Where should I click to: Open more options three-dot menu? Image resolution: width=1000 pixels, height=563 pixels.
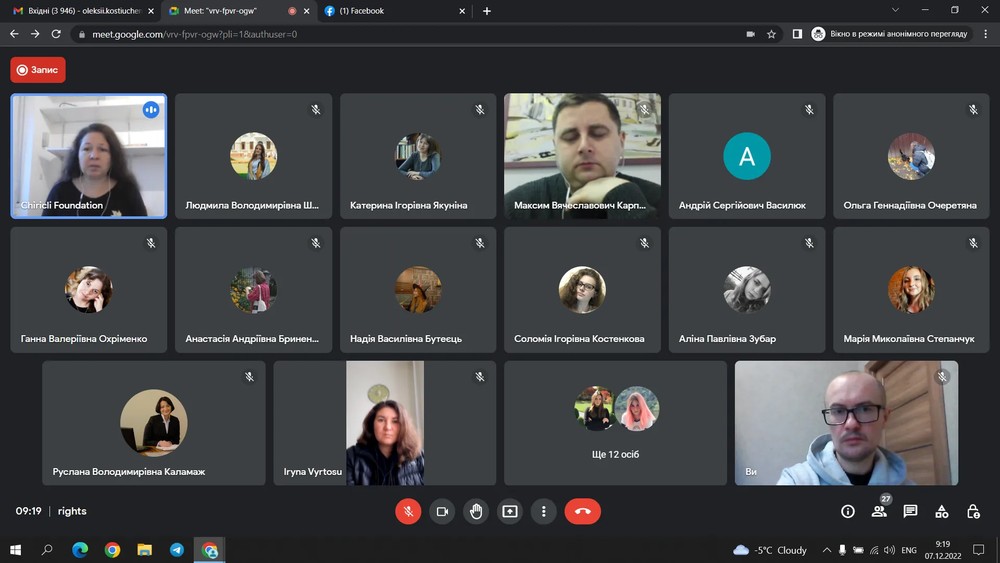pos(544,511)
